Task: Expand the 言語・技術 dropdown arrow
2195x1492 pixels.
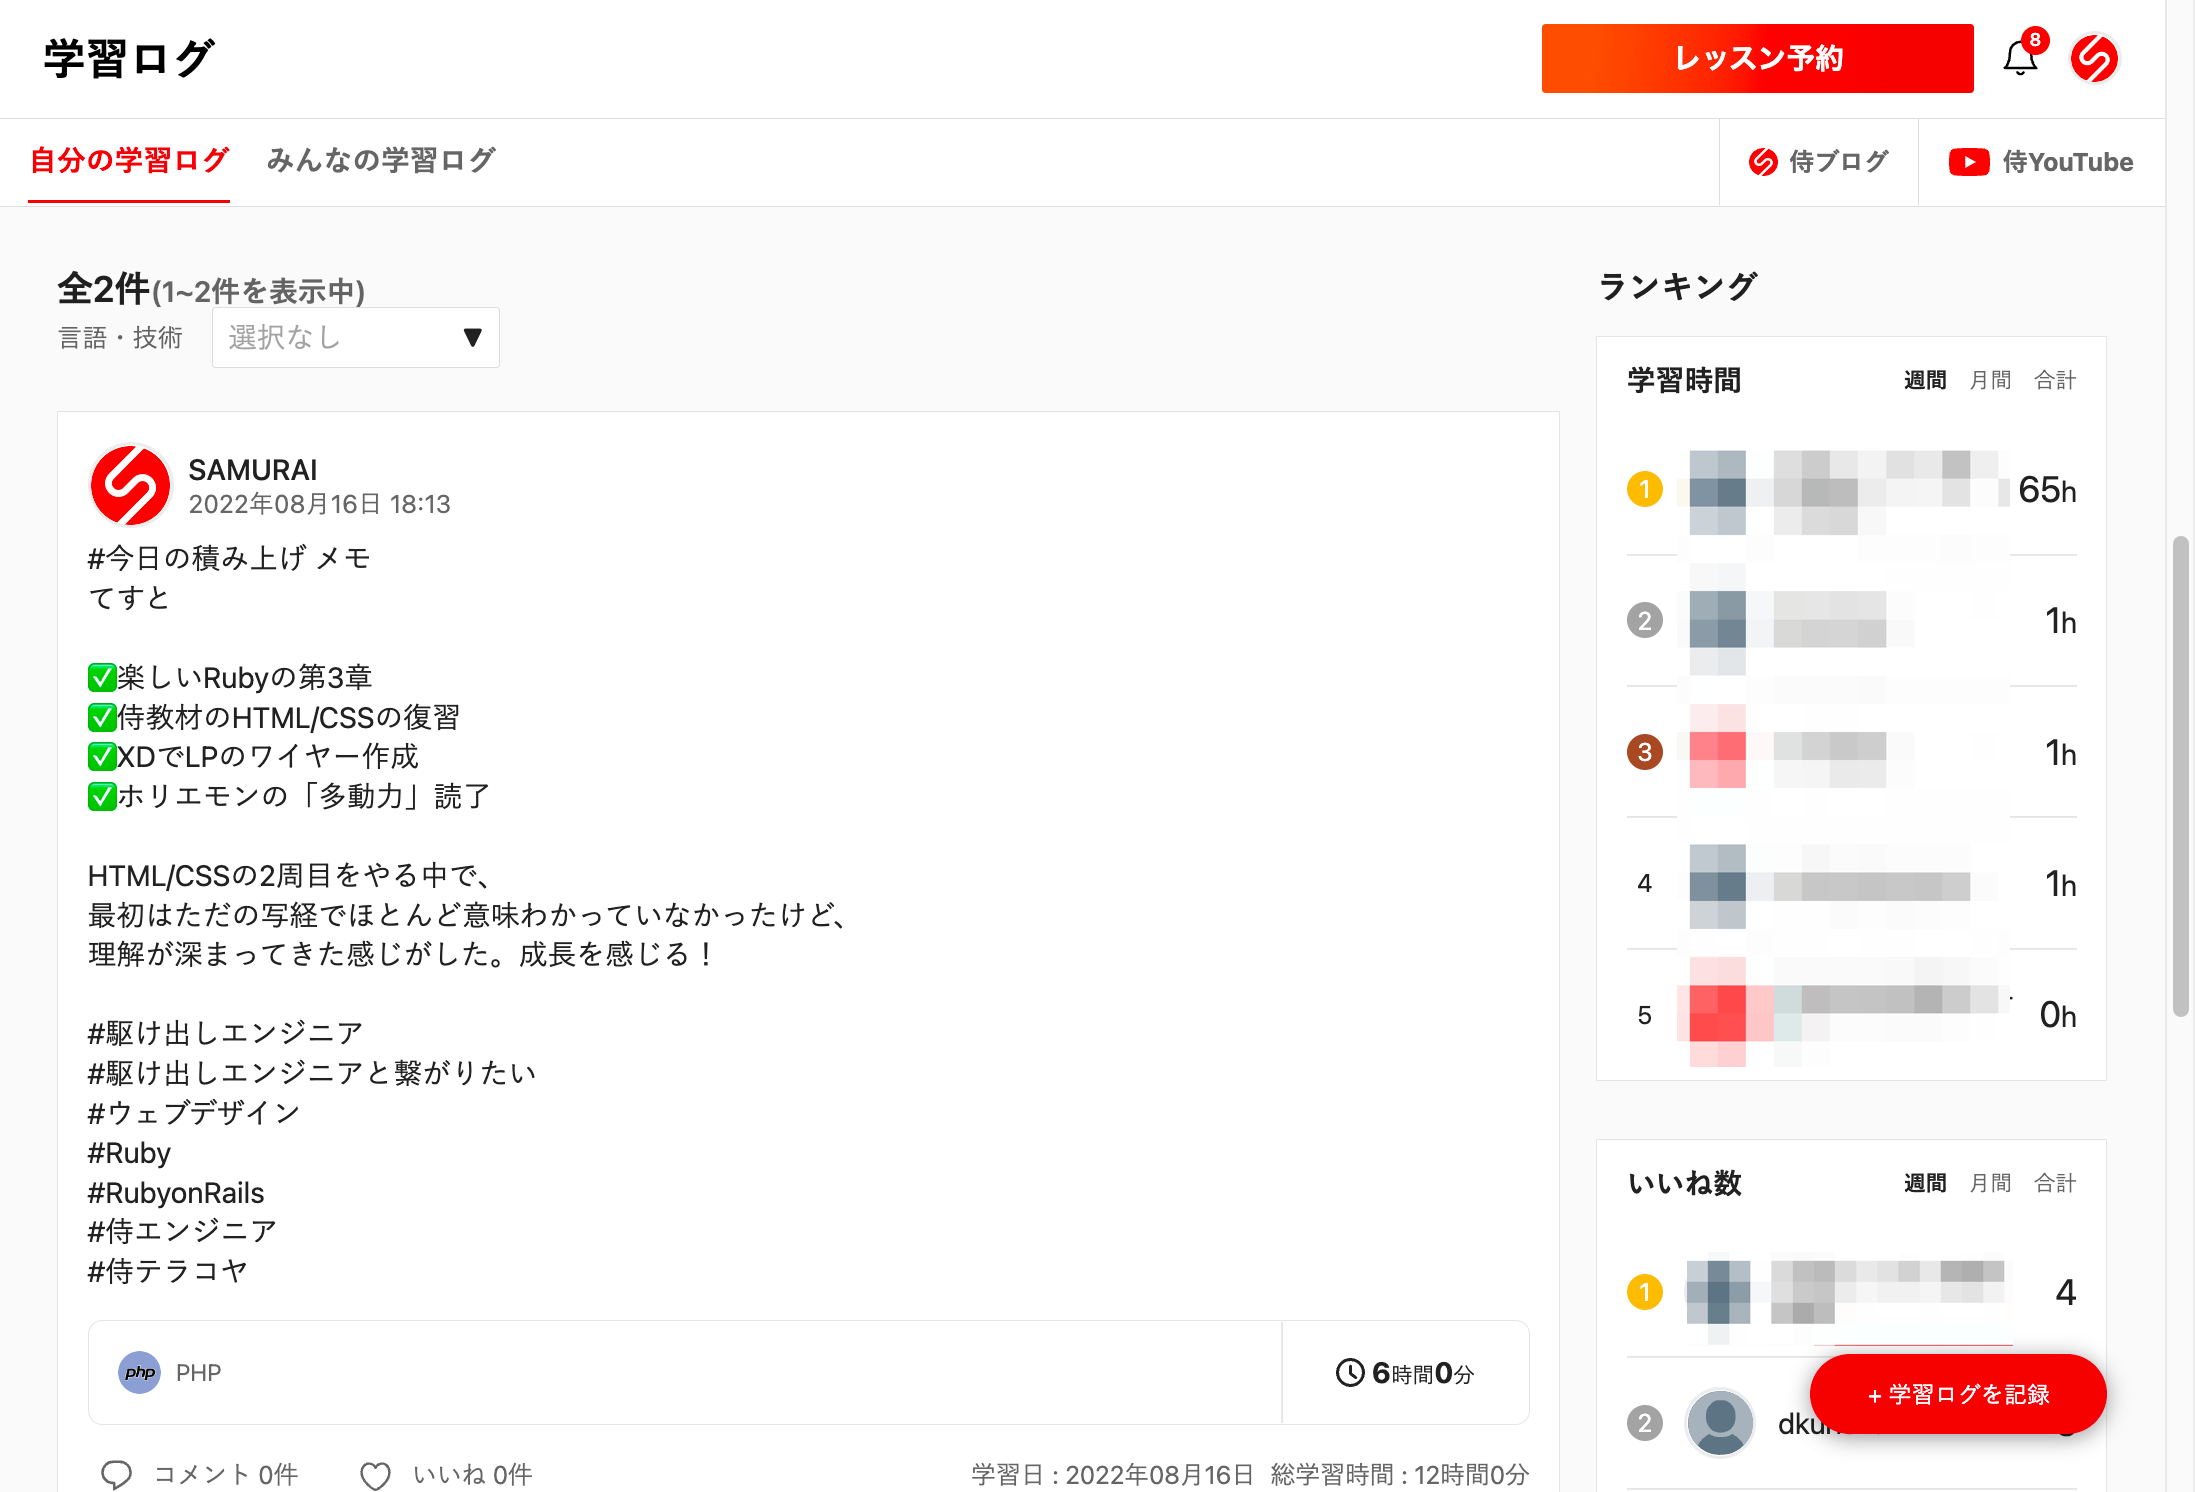Action: (x=473, y=338)
